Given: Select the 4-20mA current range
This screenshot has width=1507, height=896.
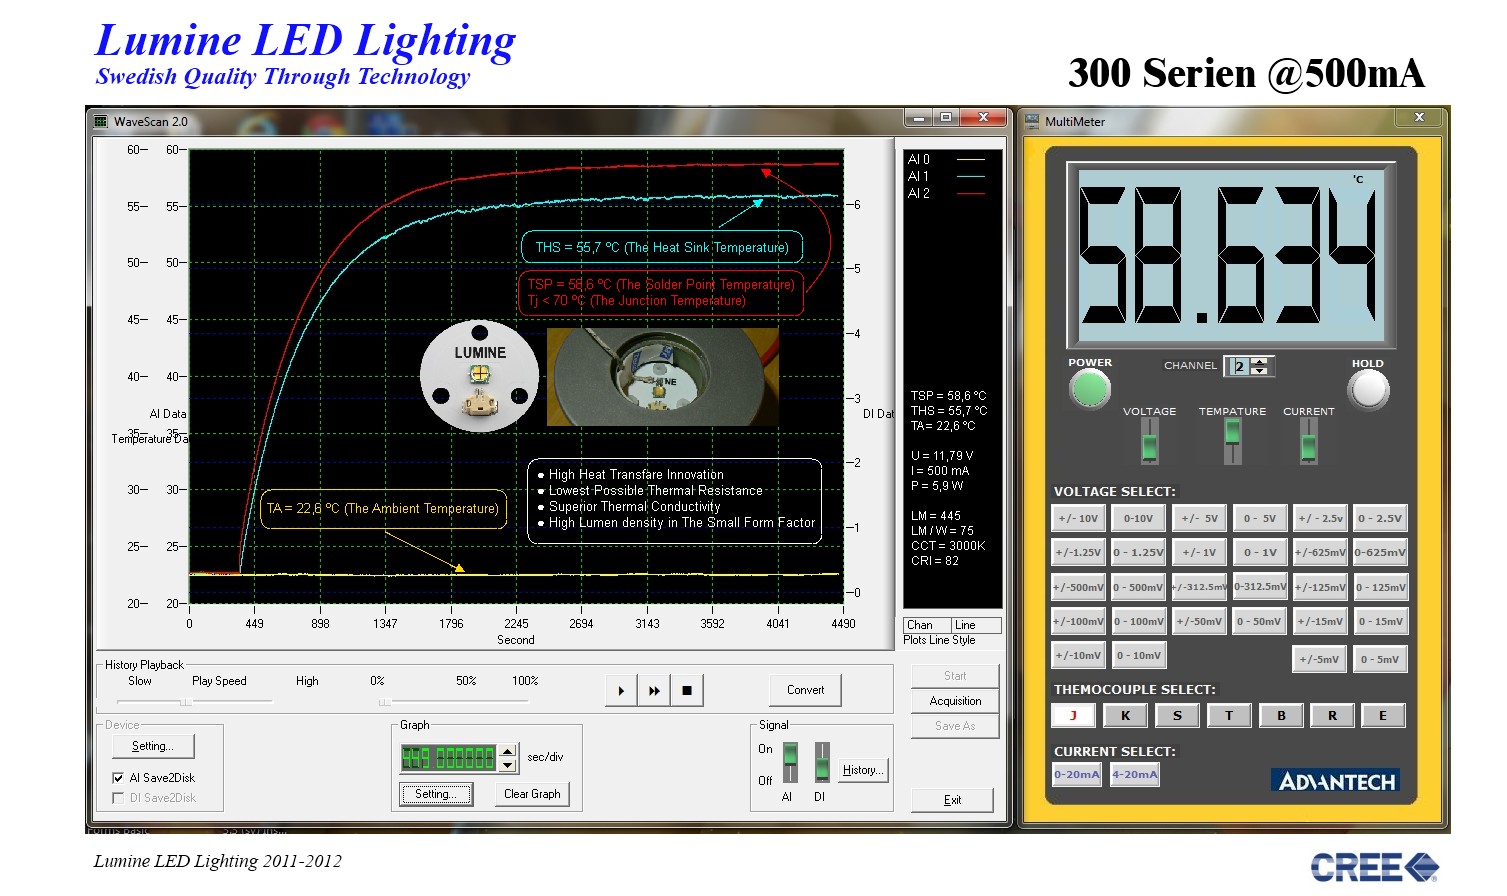Looking at the screenshot, I should [x=1135, y=774].
